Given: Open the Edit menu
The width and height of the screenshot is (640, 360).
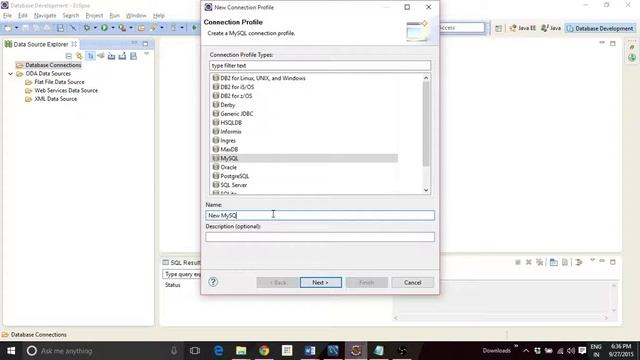Looking at the screenshot, I should pyautogui.click(x=23, y=16).
